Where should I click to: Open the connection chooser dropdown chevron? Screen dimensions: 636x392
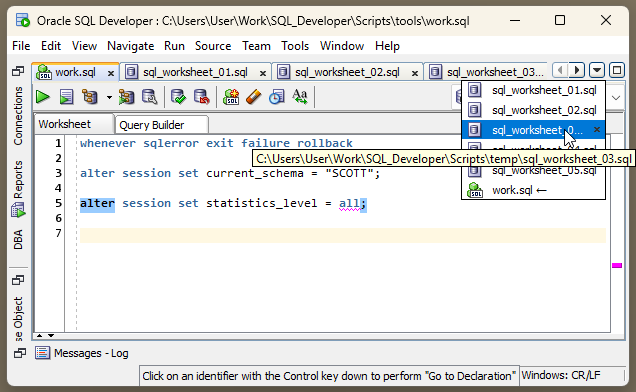coord(616,98)
